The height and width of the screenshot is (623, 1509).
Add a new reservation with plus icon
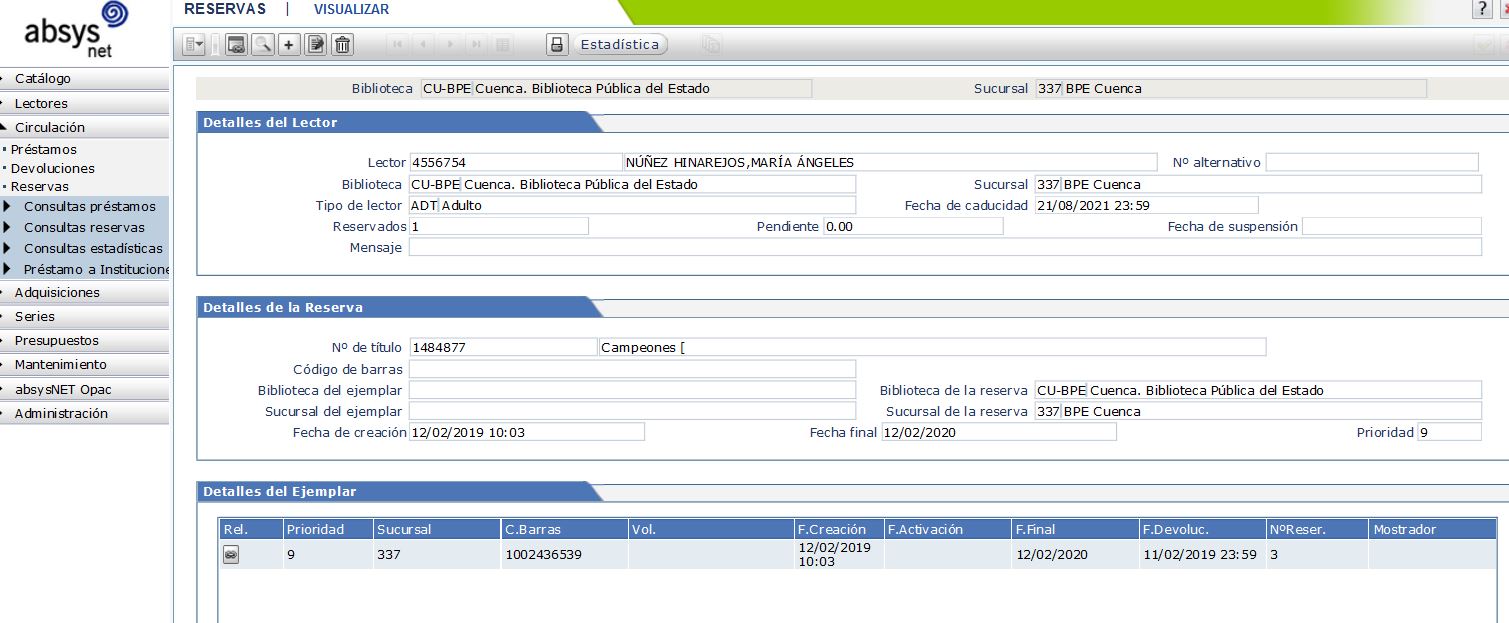tap(289, 44)
